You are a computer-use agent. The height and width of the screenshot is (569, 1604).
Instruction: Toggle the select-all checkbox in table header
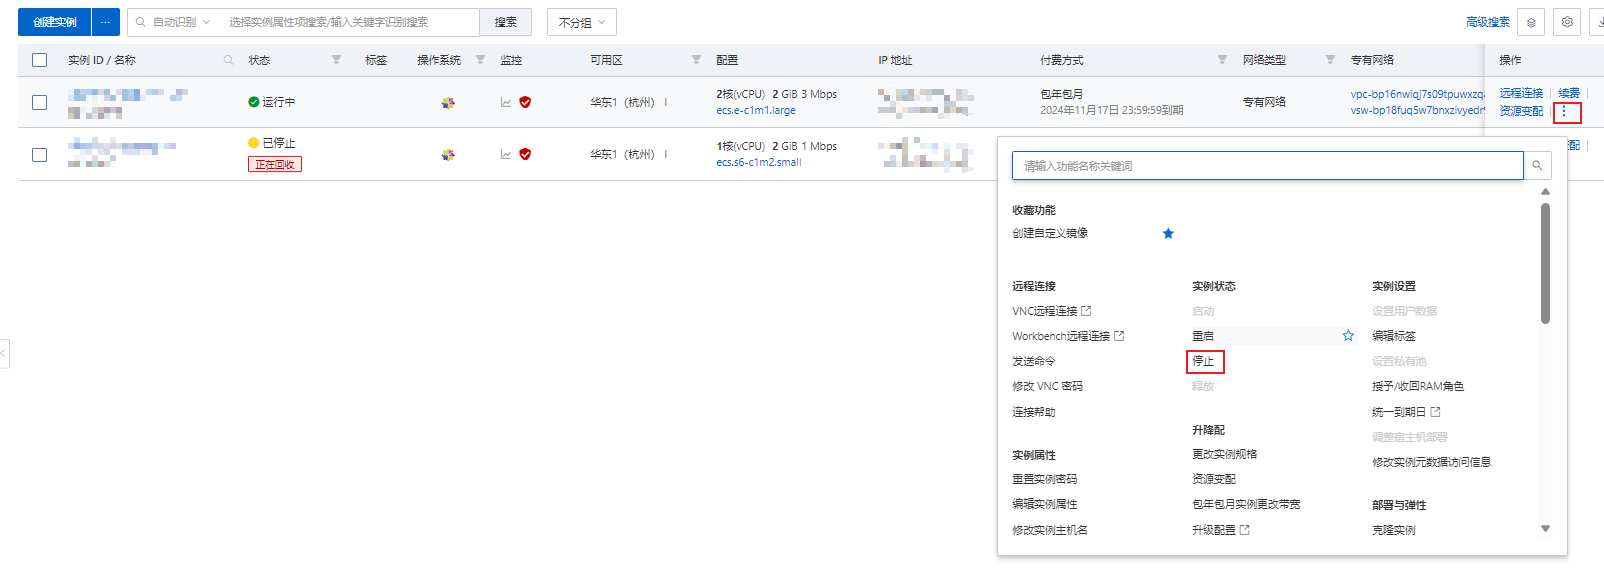coord(40,60)
